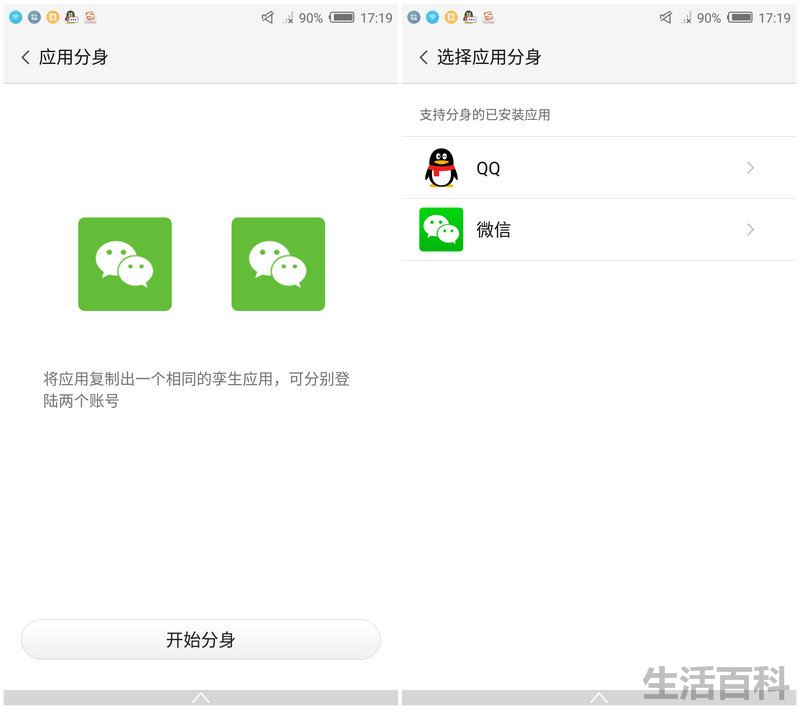Tap the 微信 green icon in list
Screen dimensions: 800x709
441,230
